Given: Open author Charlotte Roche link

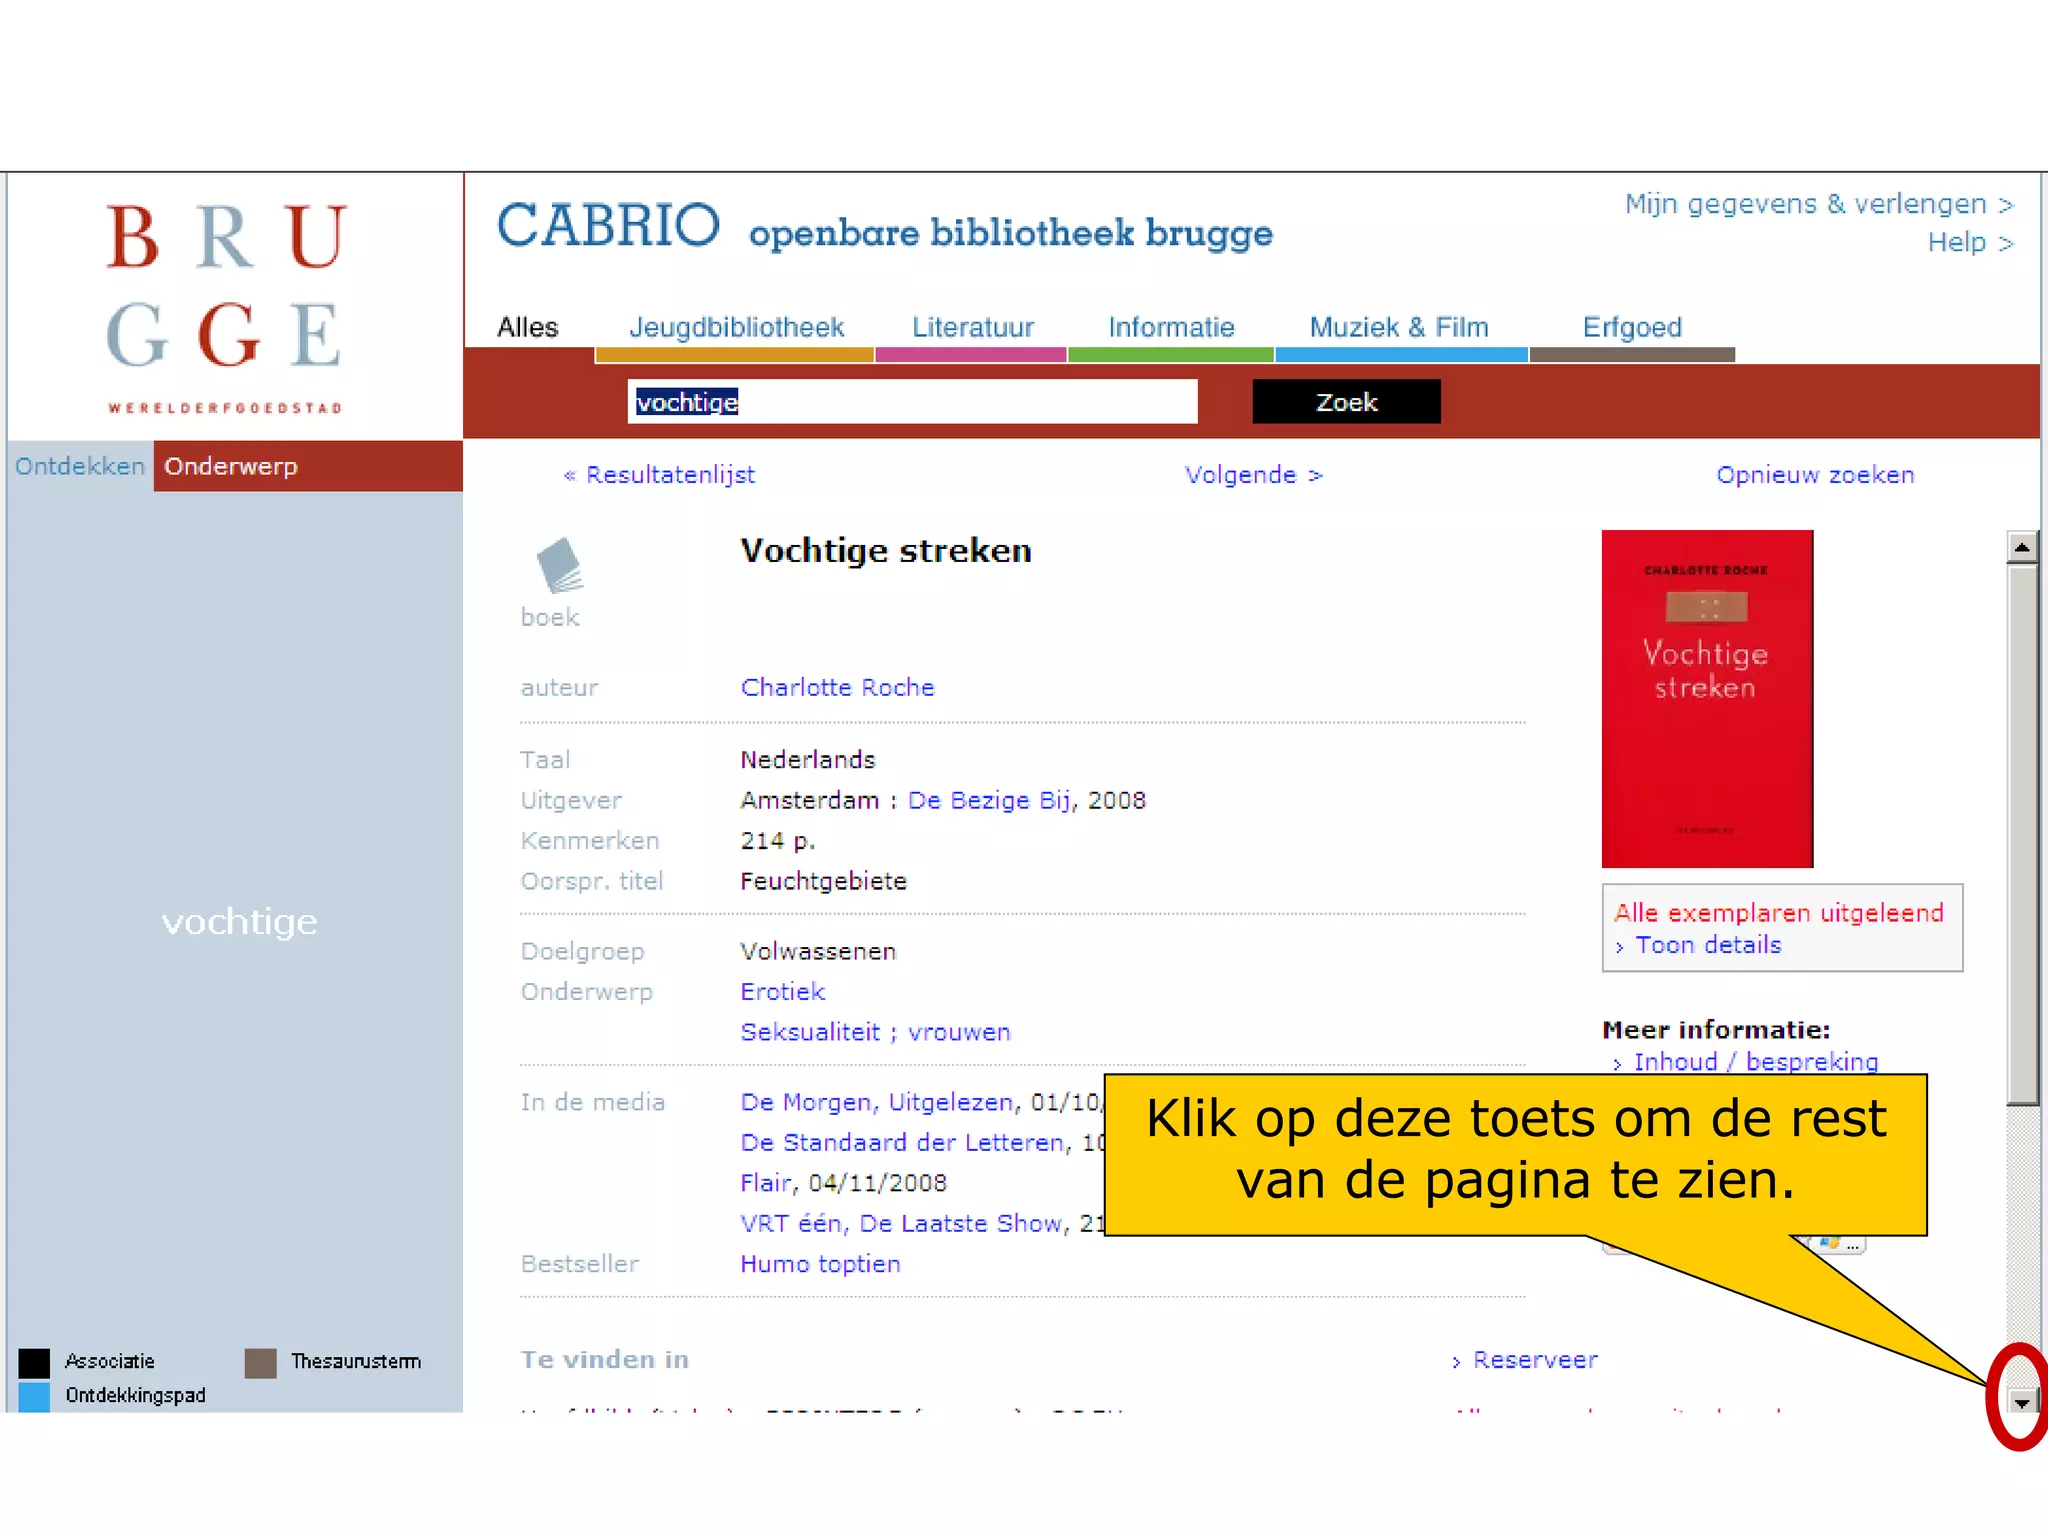Looking at the screenshot, I should [x=837, y=688].
